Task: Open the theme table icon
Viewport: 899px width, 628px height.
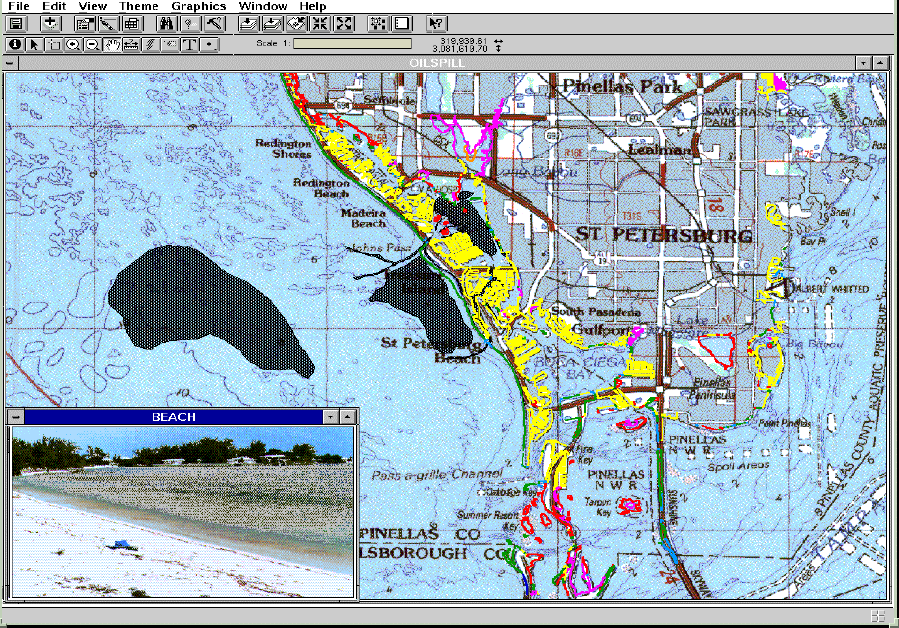Action: click(x=132, y=24)
